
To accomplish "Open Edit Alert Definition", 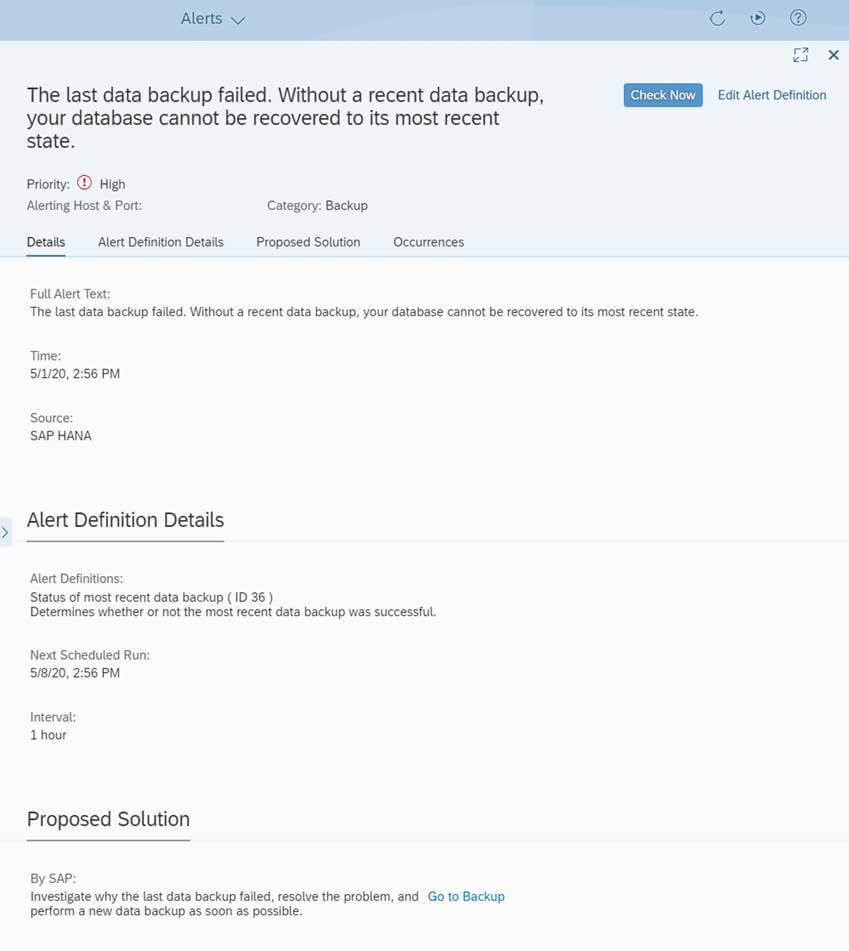I will [x=771, y=95].
